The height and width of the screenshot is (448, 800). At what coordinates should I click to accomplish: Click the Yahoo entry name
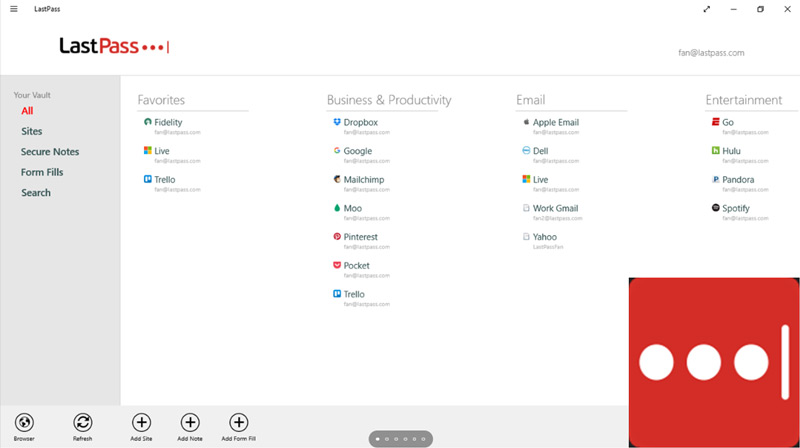pos(545,237)
